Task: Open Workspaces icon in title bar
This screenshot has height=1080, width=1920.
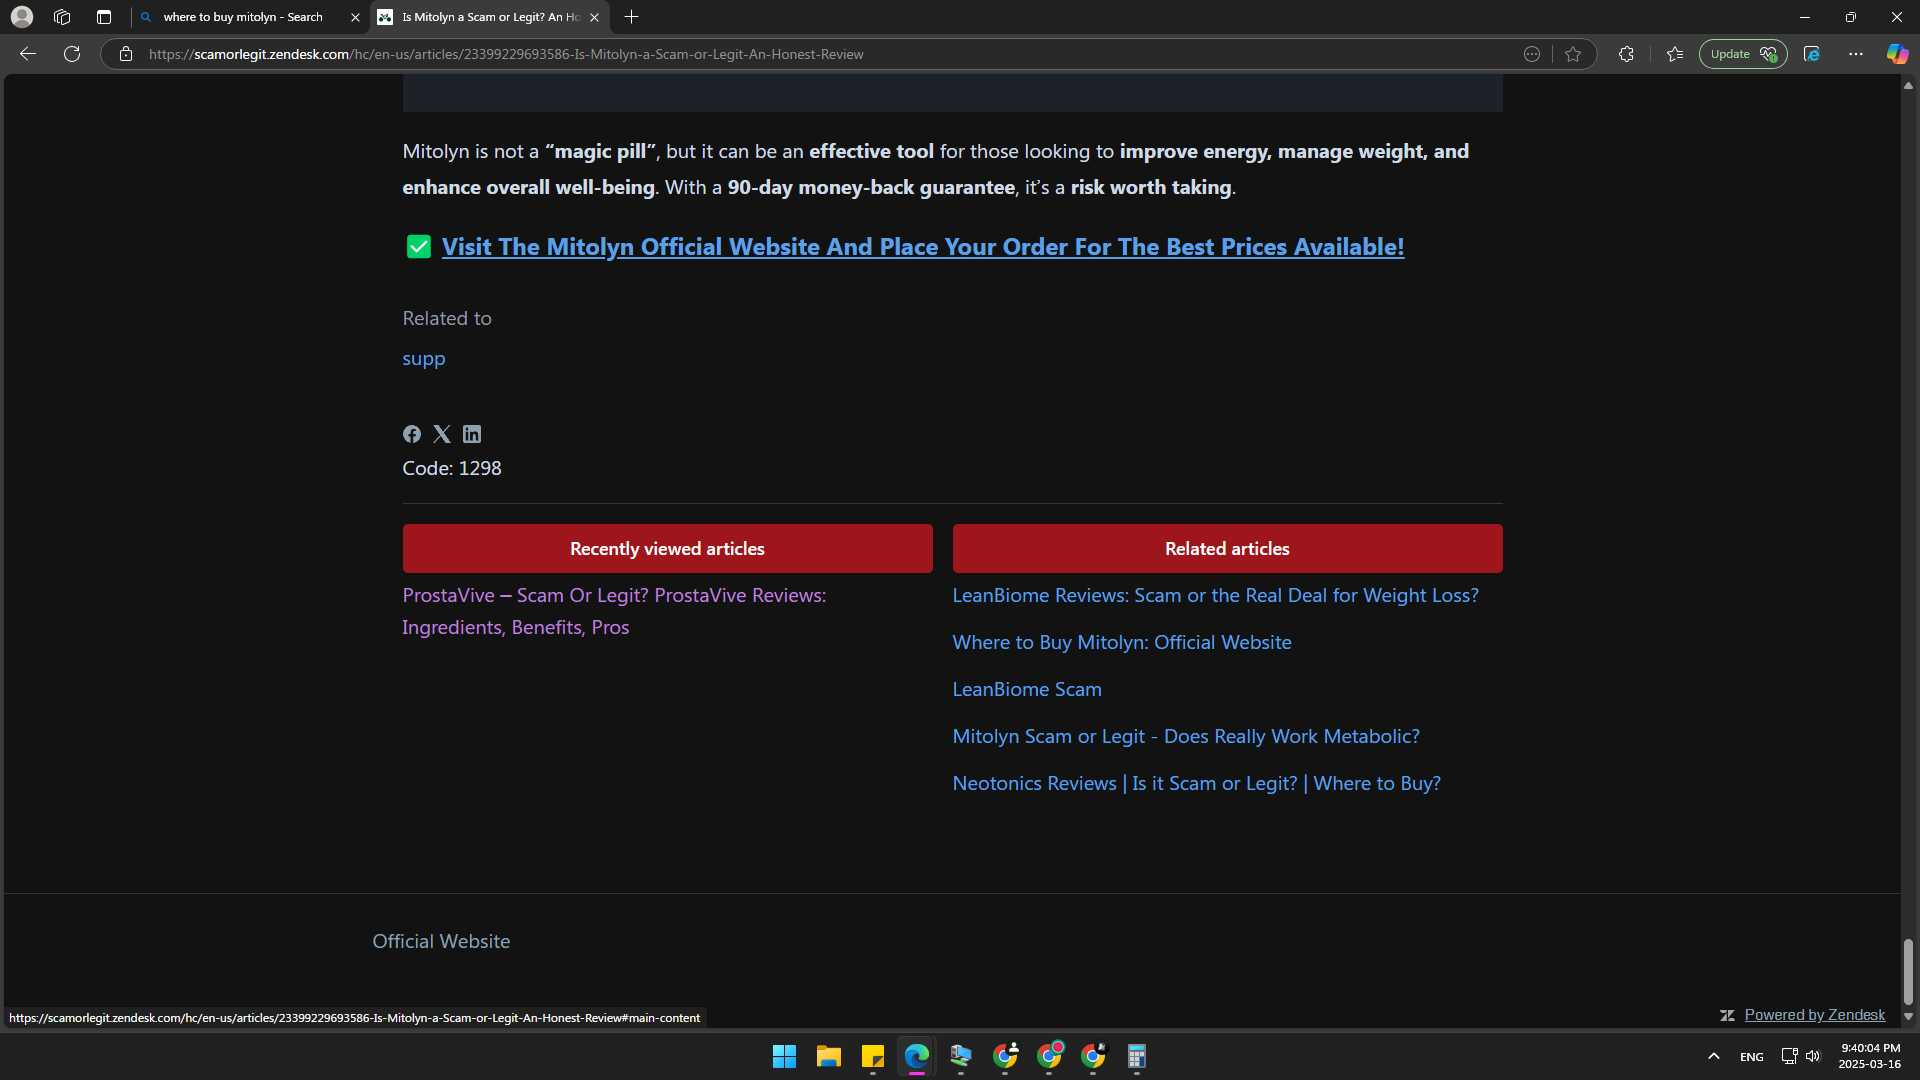Action: (x=62, y=17)
